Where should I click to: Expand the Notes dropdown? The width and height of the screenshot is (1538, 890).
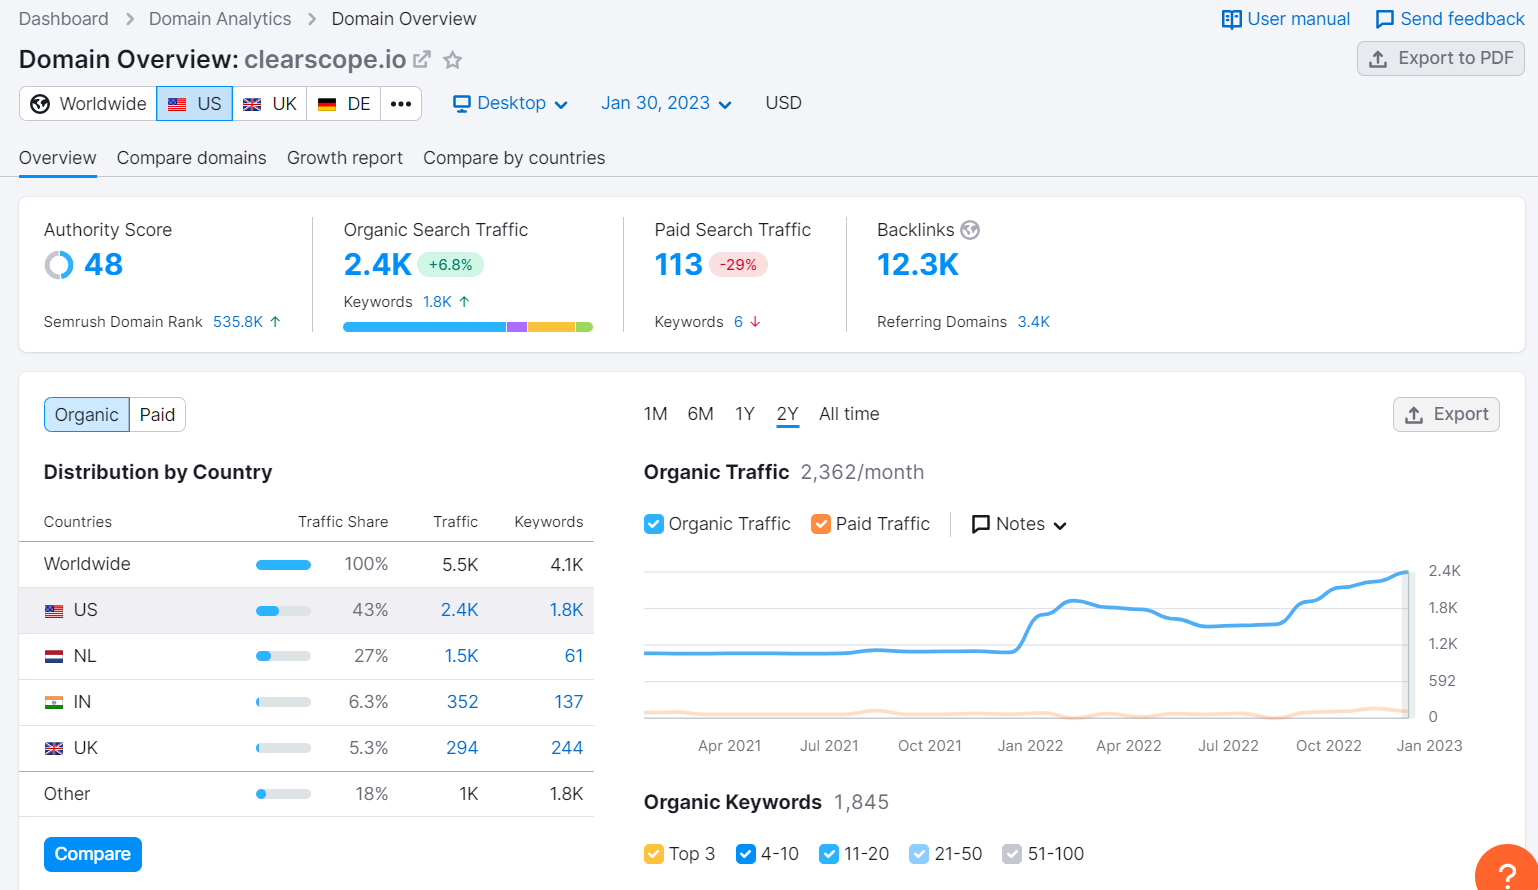click(x=1019, y=524)
